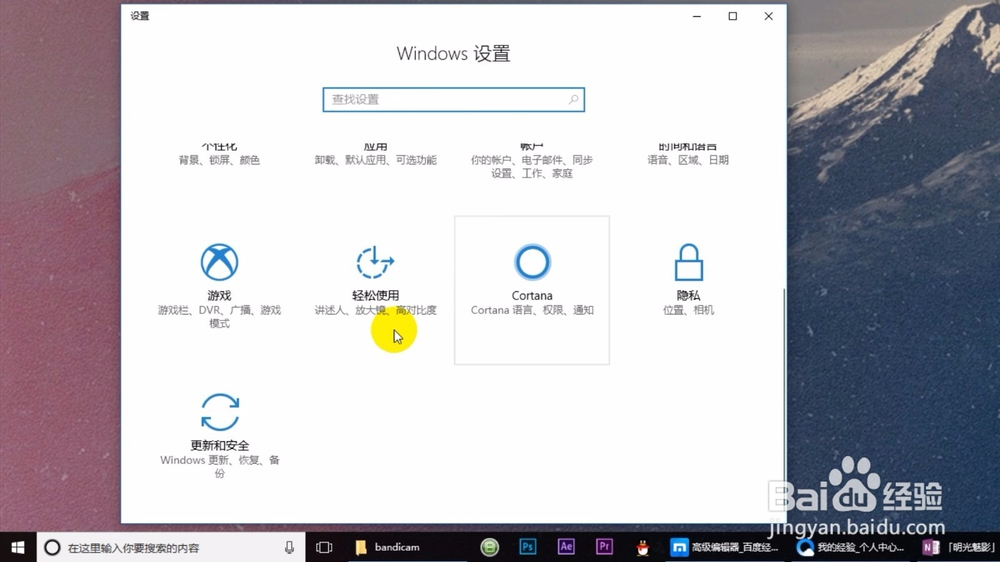The height and width of the screenshot is (562, 1000).
Task: Launch Premiere Pro from the taskbar
Action: point(604,547)
